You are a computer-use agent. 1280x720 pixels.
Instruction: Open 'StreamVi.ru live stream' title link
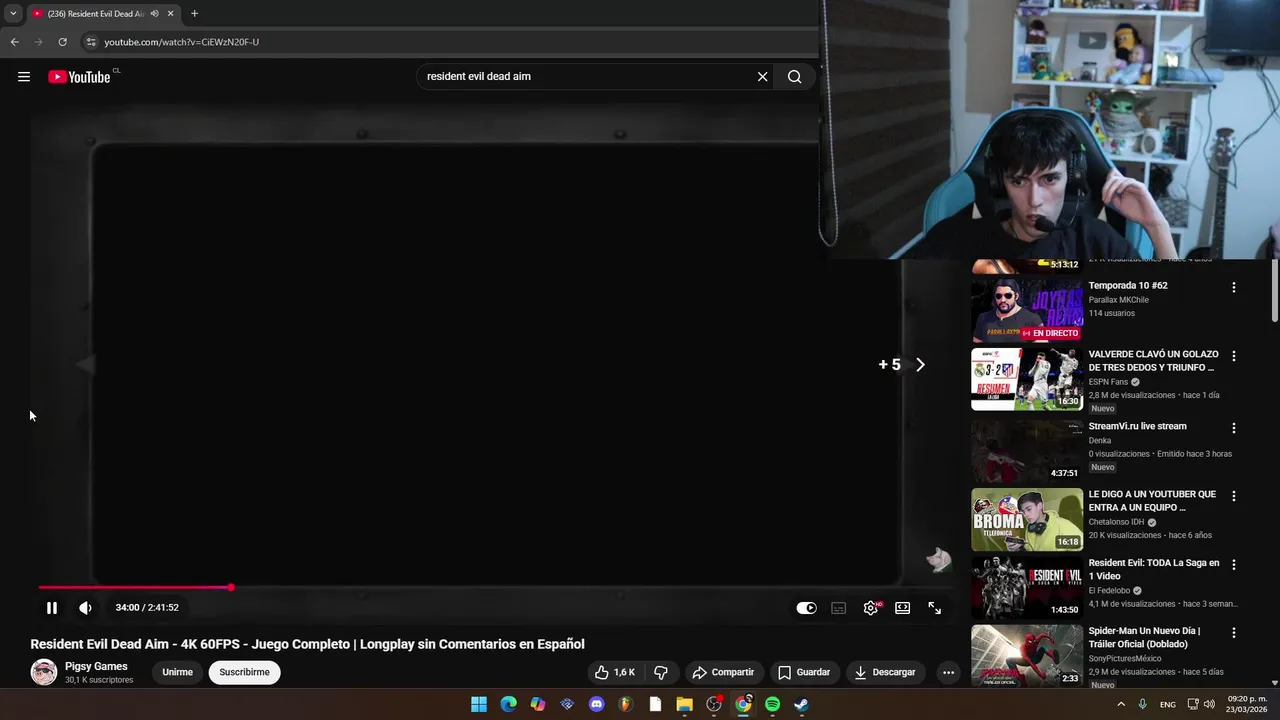[x=1137, y=426]
